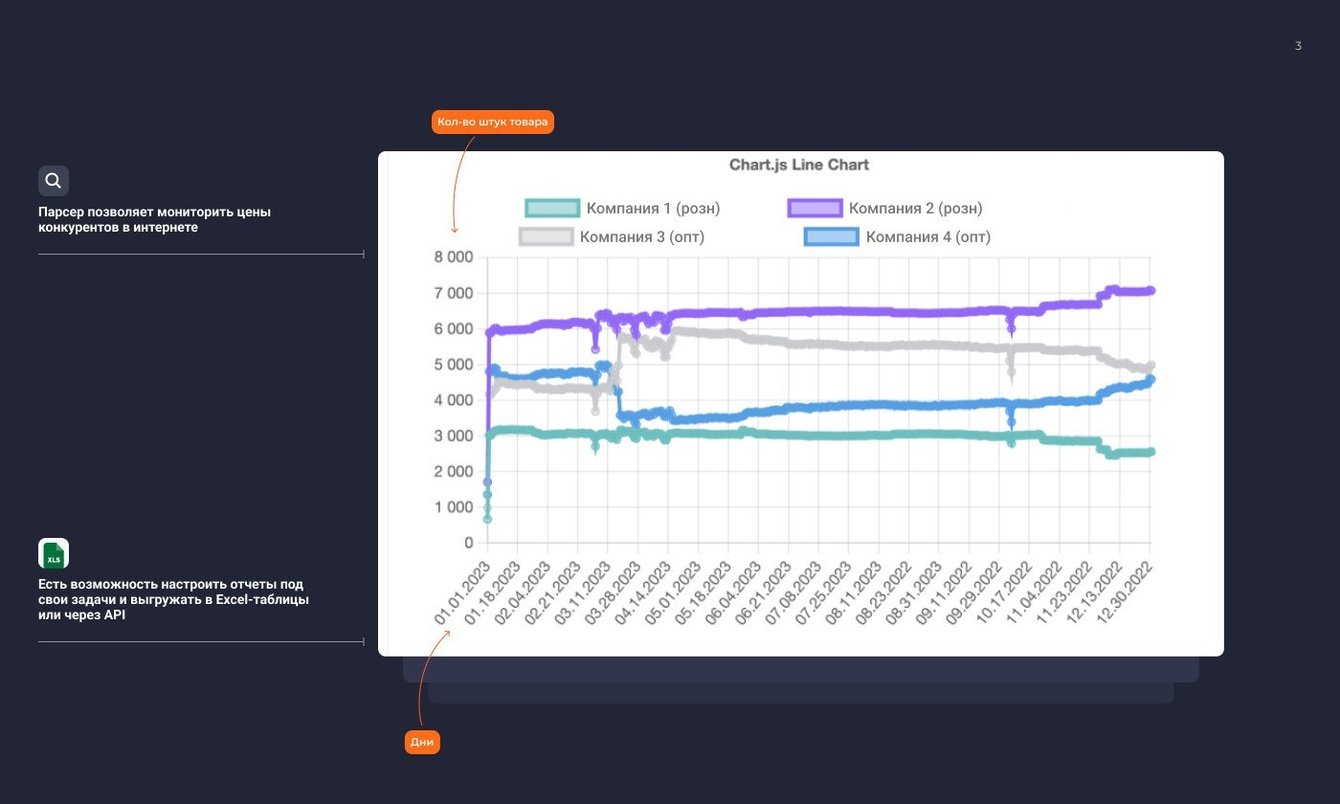Click the Компания 1 (розн) legend label
The height and width of the screenshot is (804, 1340).
(x=653, y=208)
